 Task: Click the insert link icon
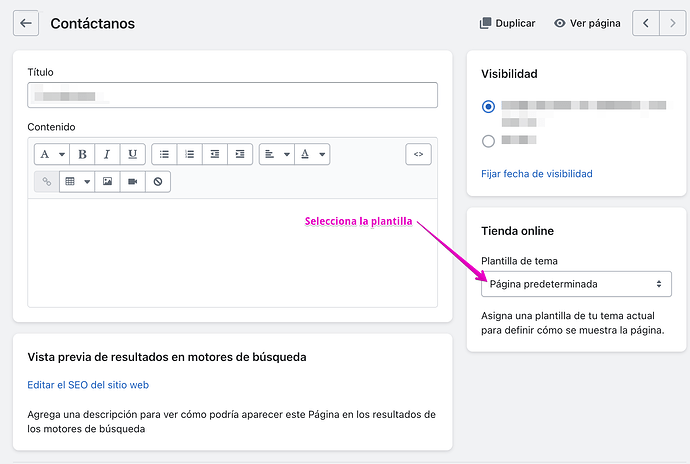47,182
